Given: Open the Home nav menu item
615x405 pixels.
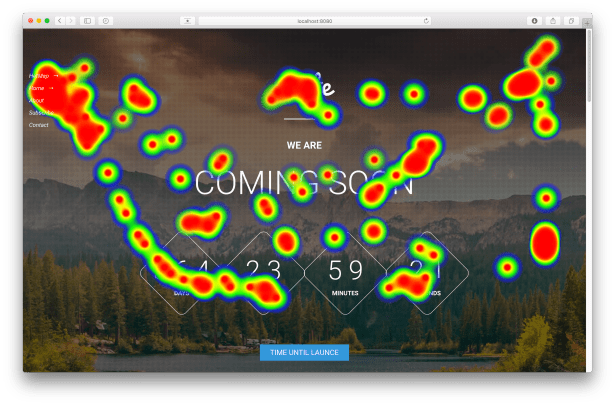Looking at the screenshot, I should (x=37, y=88).
